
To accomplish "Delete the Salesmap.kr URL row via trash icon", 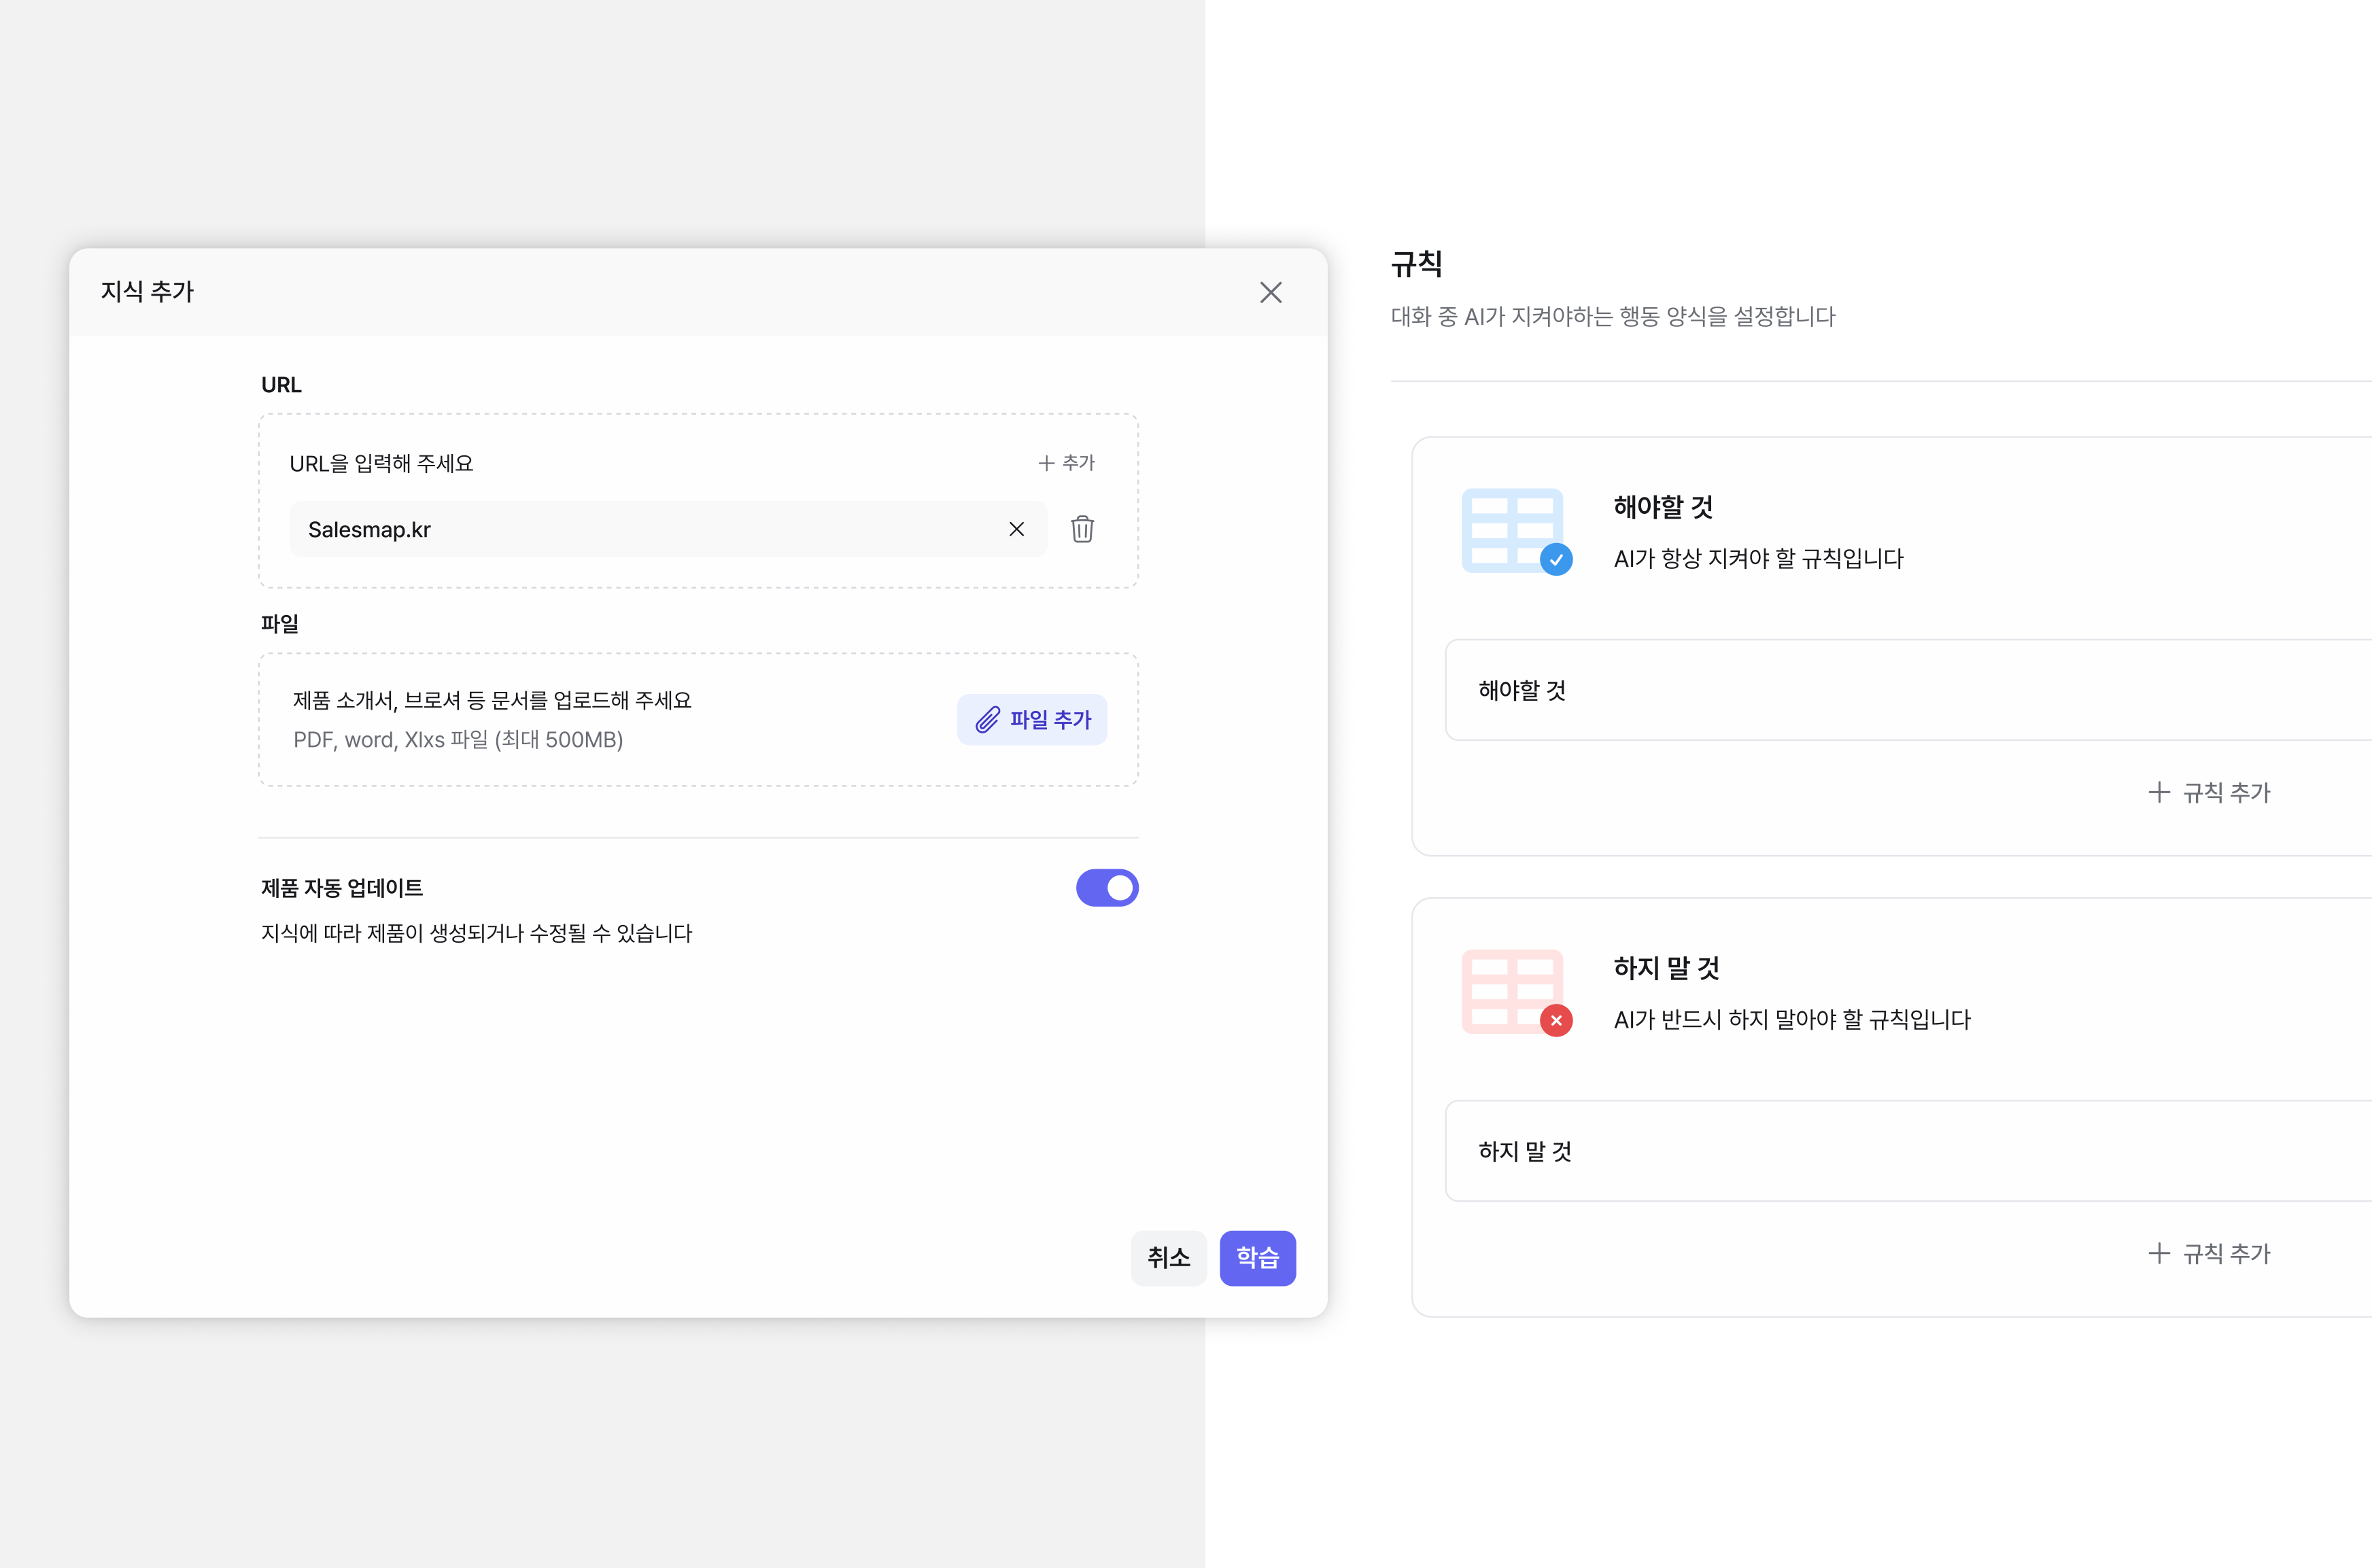I will pos(1082,529).
